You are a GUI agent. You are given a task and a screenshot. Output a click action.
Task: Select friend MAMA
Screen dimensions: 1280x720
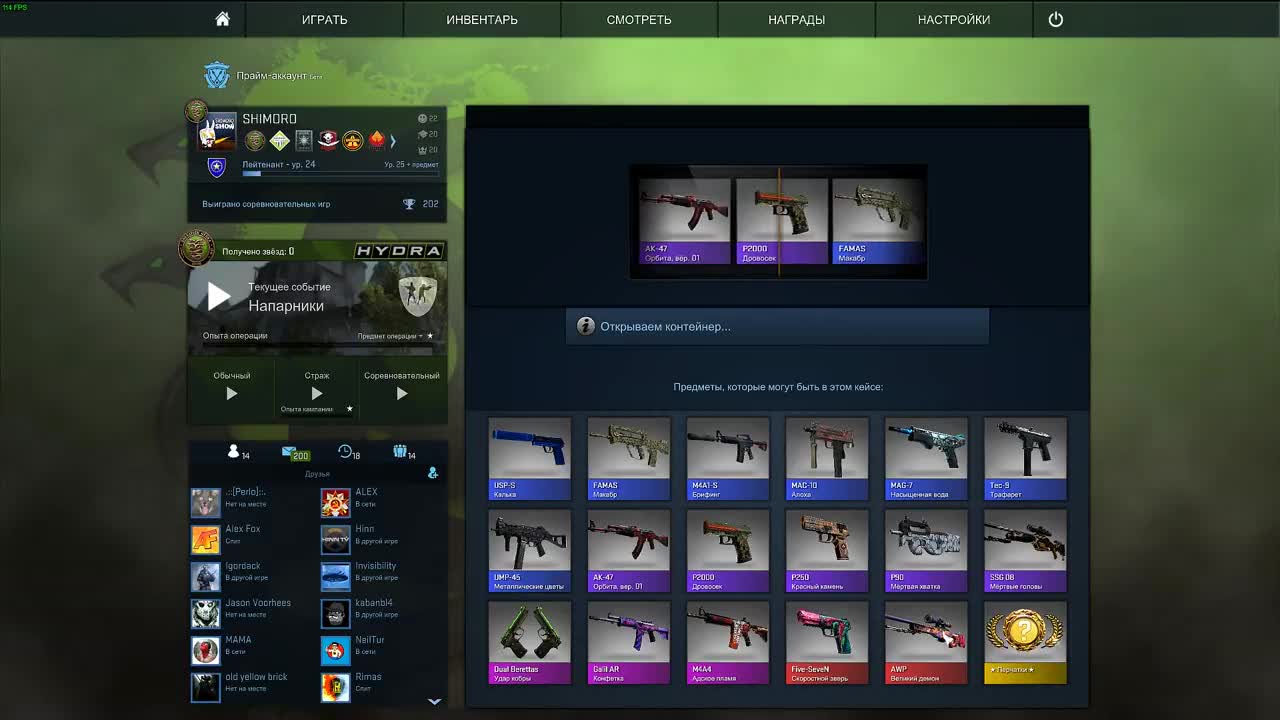point(253,650)
